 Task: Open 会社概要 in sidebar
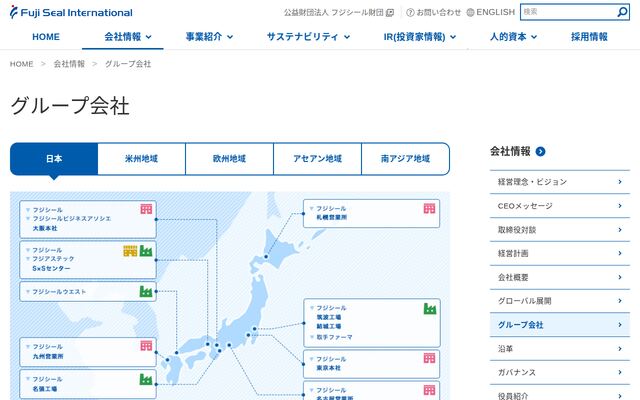[560, 278]
